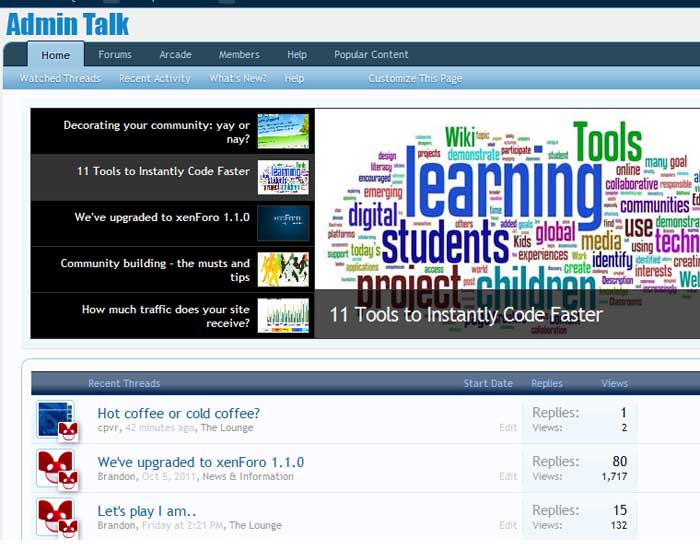Open the Popular Content tab

371,54
